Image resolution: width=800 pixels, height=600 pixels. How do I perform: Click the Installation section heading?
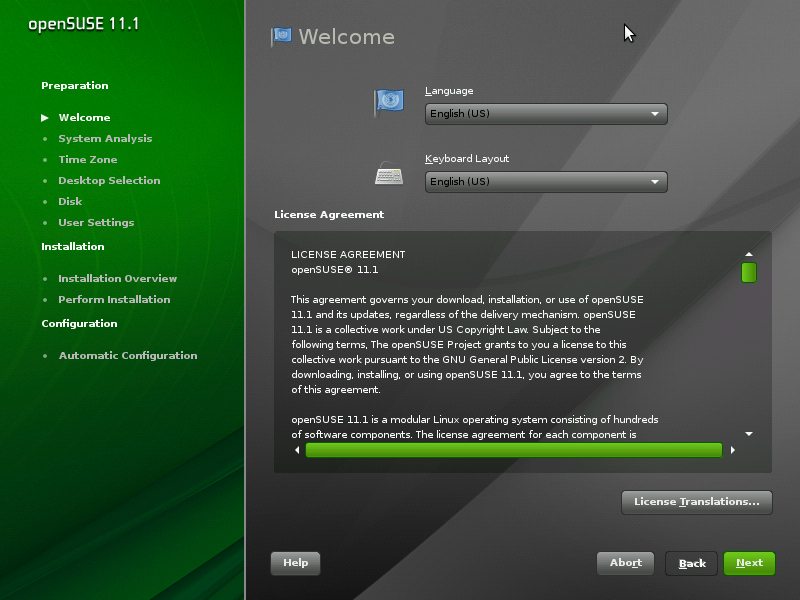73,246
